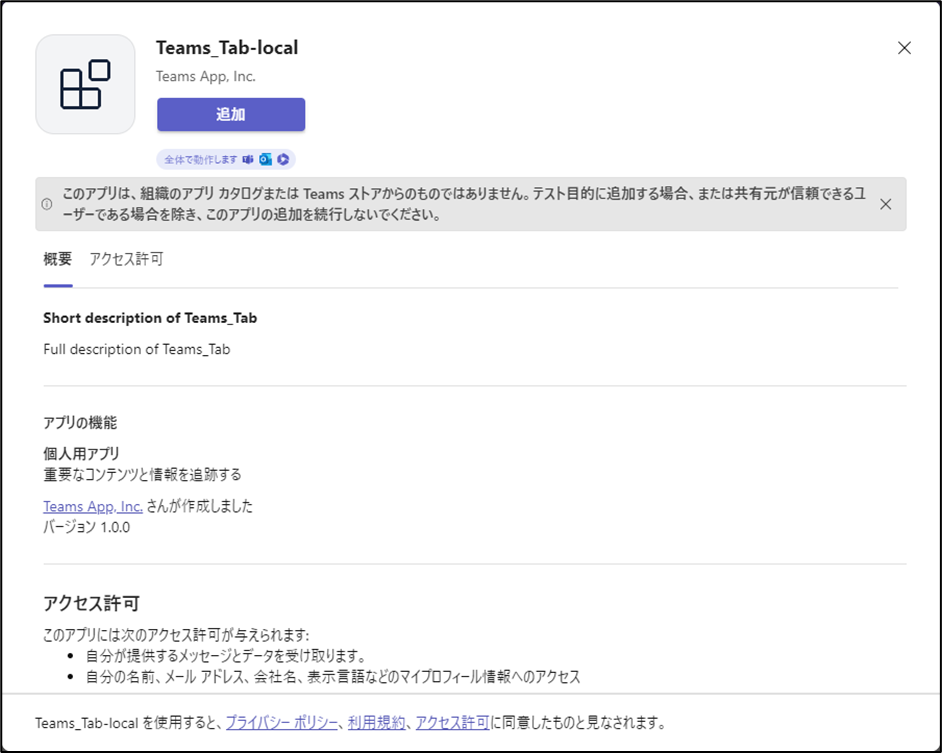Image resolution: width=942 pixels, height=753 pixels.
Task: Open the 利用規約 link
Action: [377, 723]
